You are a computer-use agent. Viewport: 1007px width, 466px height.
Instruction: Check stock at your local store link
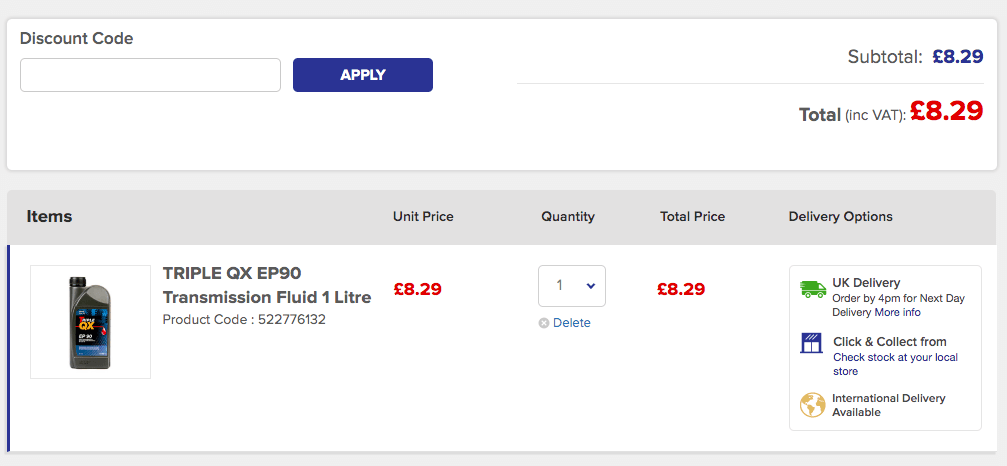[895, 364]
